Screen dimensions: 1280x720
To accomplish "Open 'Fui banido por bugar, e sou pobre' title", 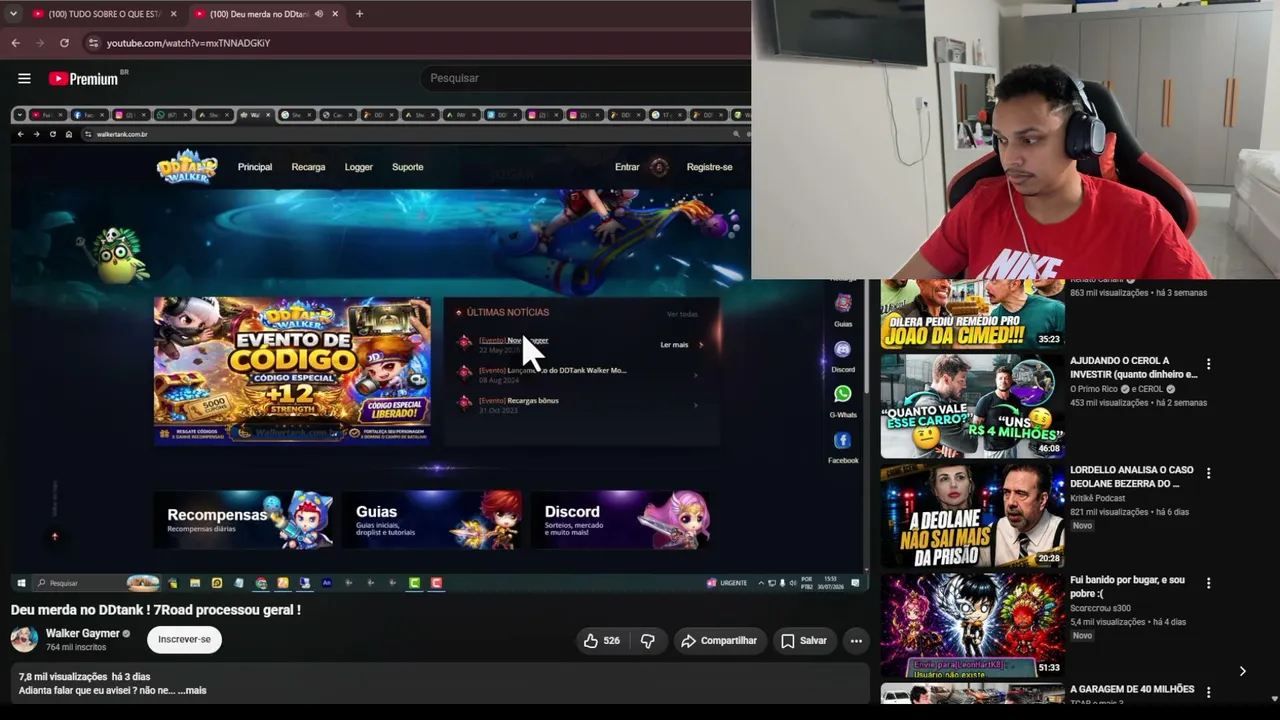I will tap(1127, 586).
